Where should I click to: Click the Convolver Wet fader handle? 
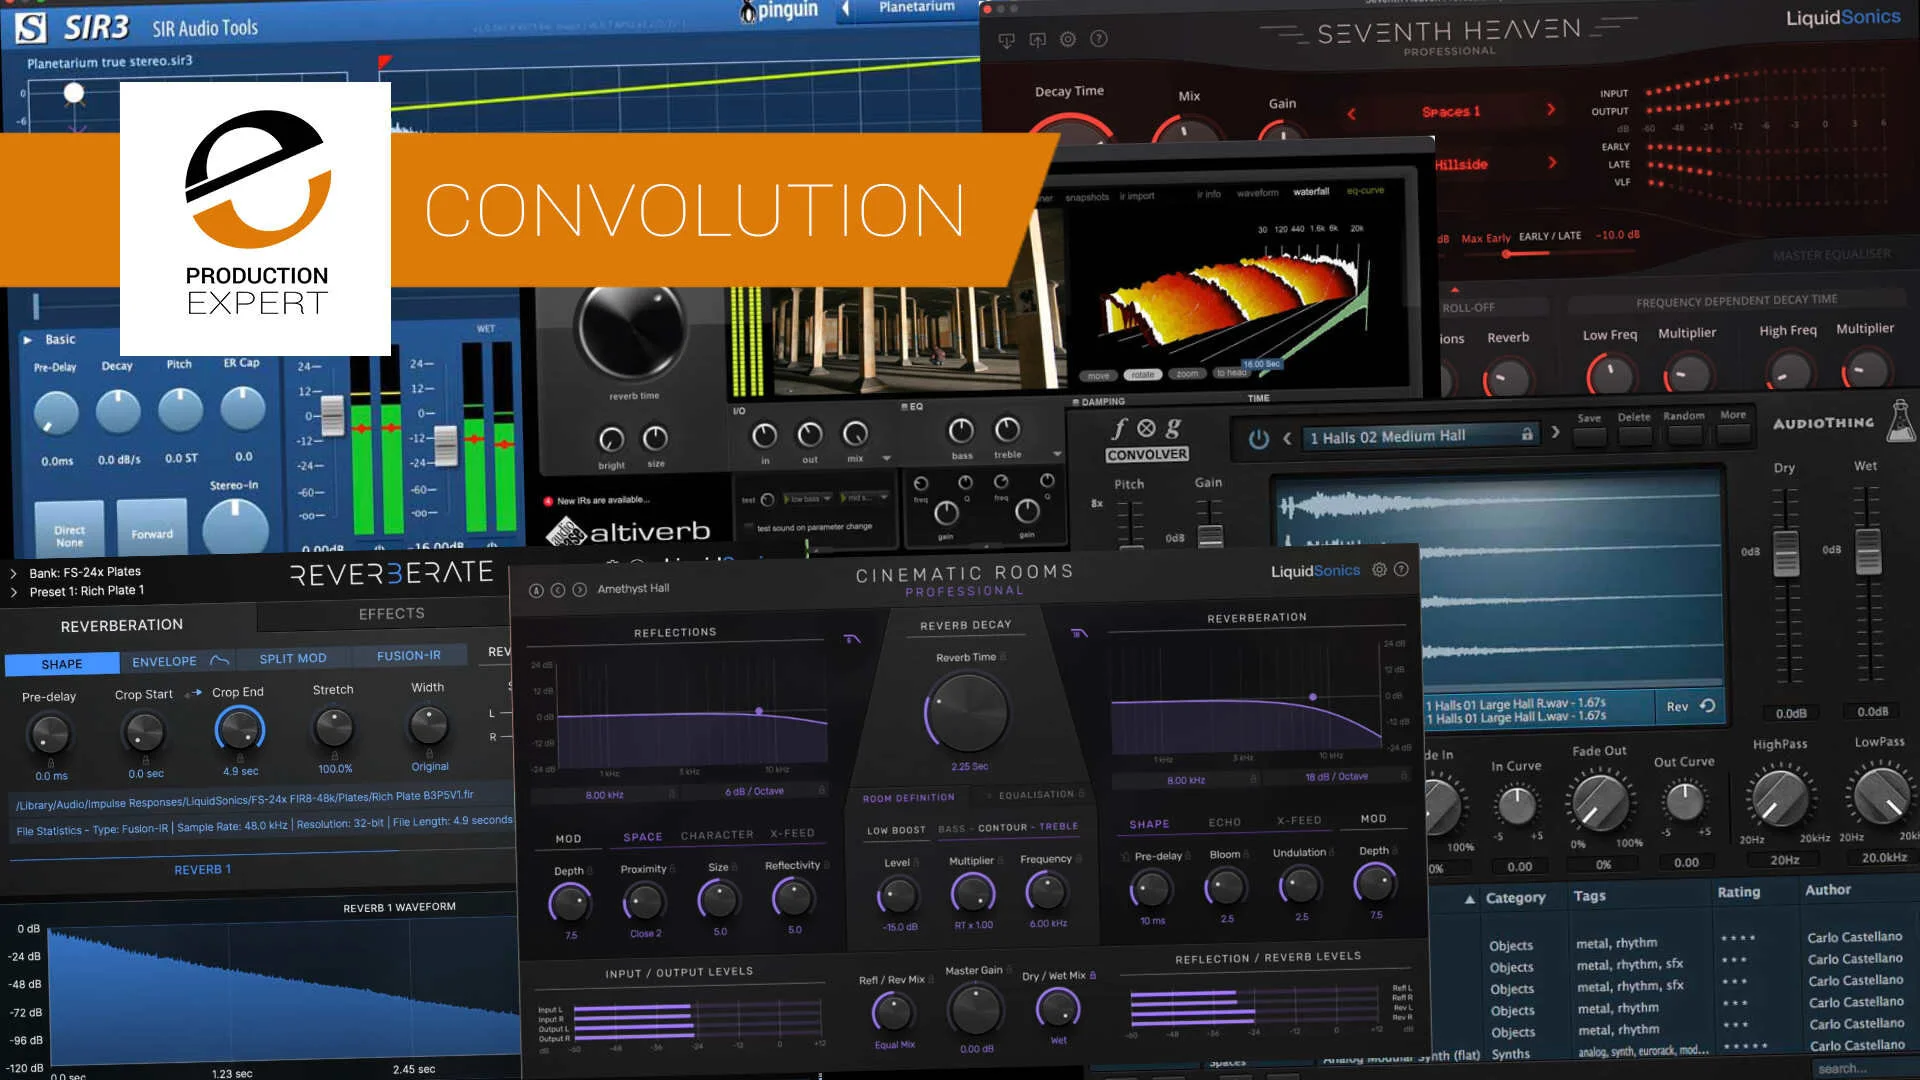coord(1868,550)
